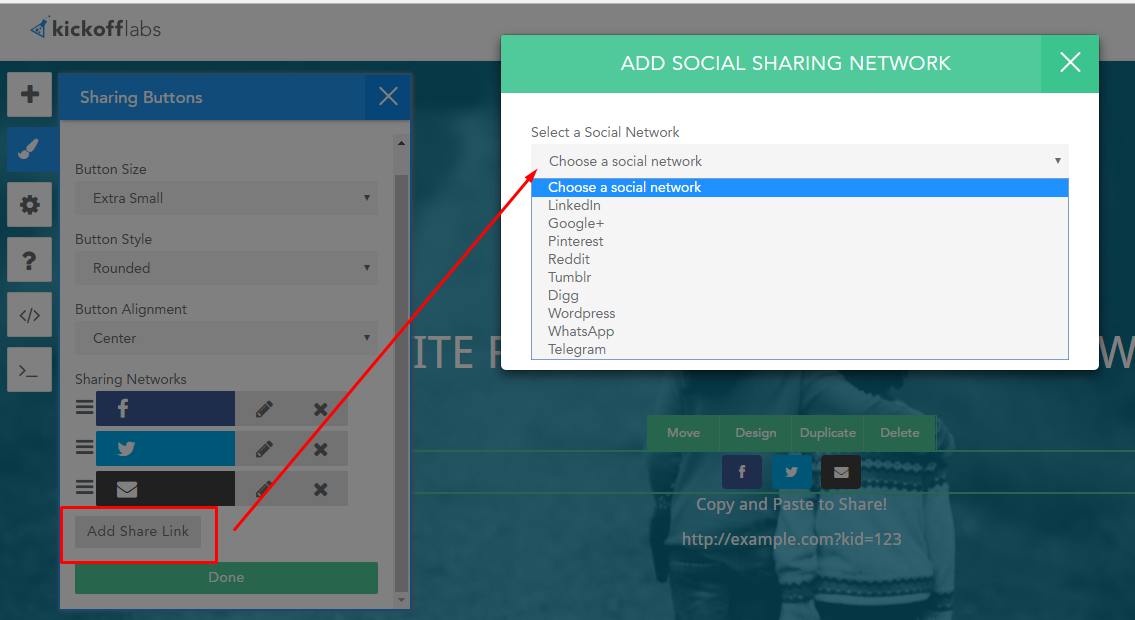Select the highlighted Choose a social network option
The height and width of the screenshot is (620, 1135).
pos(800,187)
